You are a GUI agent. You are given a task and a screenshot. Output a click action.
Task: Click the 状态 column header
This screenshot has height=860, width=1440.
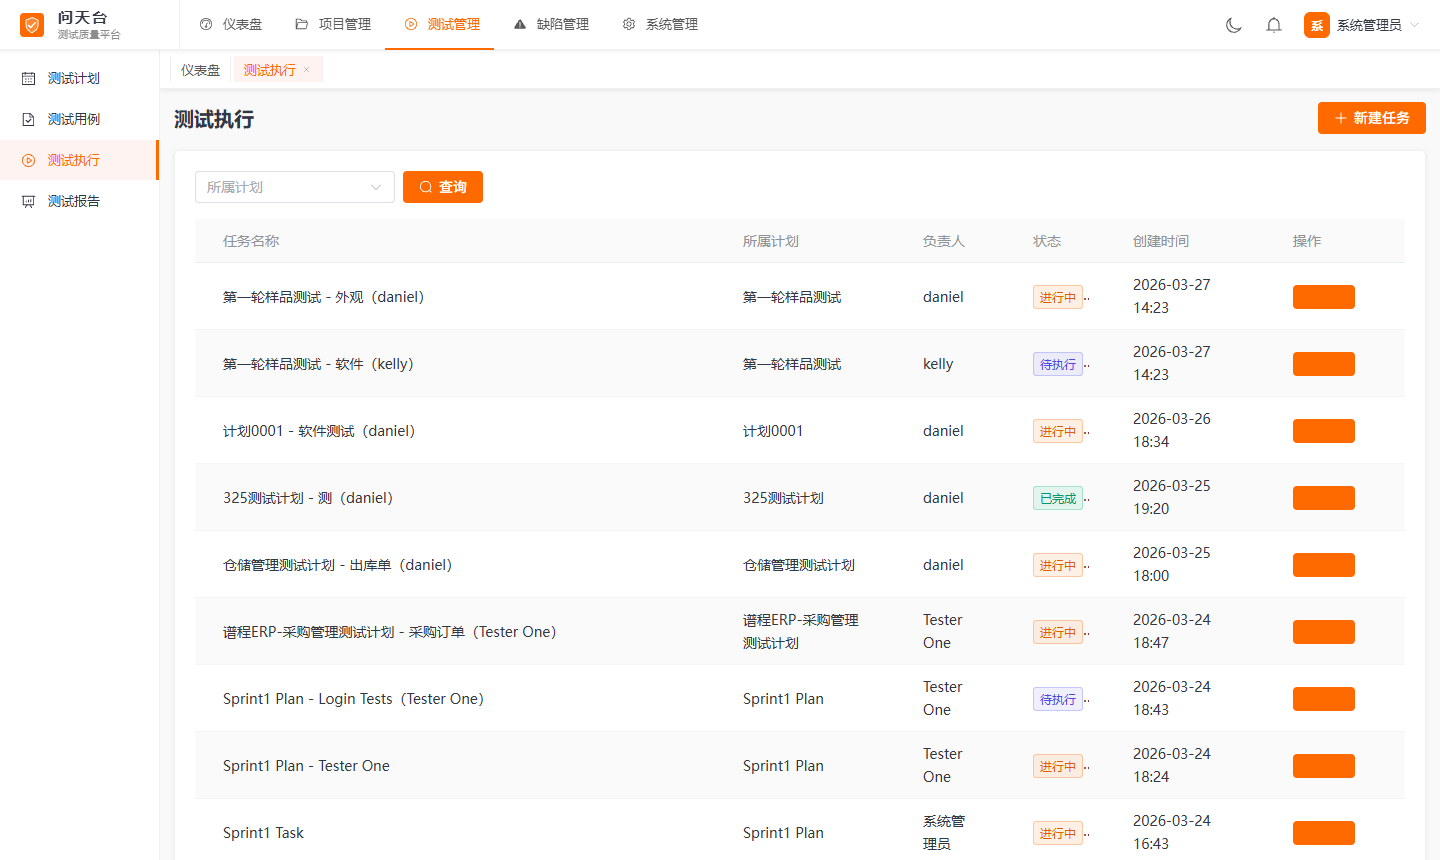point(1047,241)
